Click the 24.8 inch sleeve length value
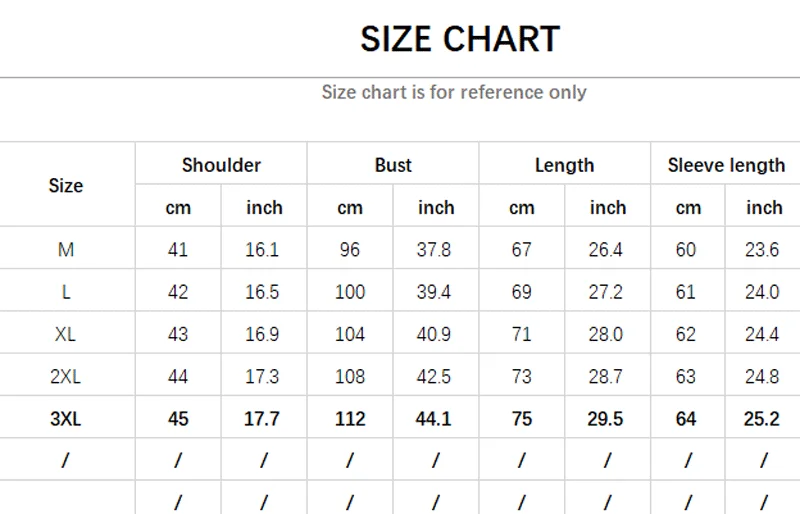The image size is (800, 514). (x=762, y=377)
